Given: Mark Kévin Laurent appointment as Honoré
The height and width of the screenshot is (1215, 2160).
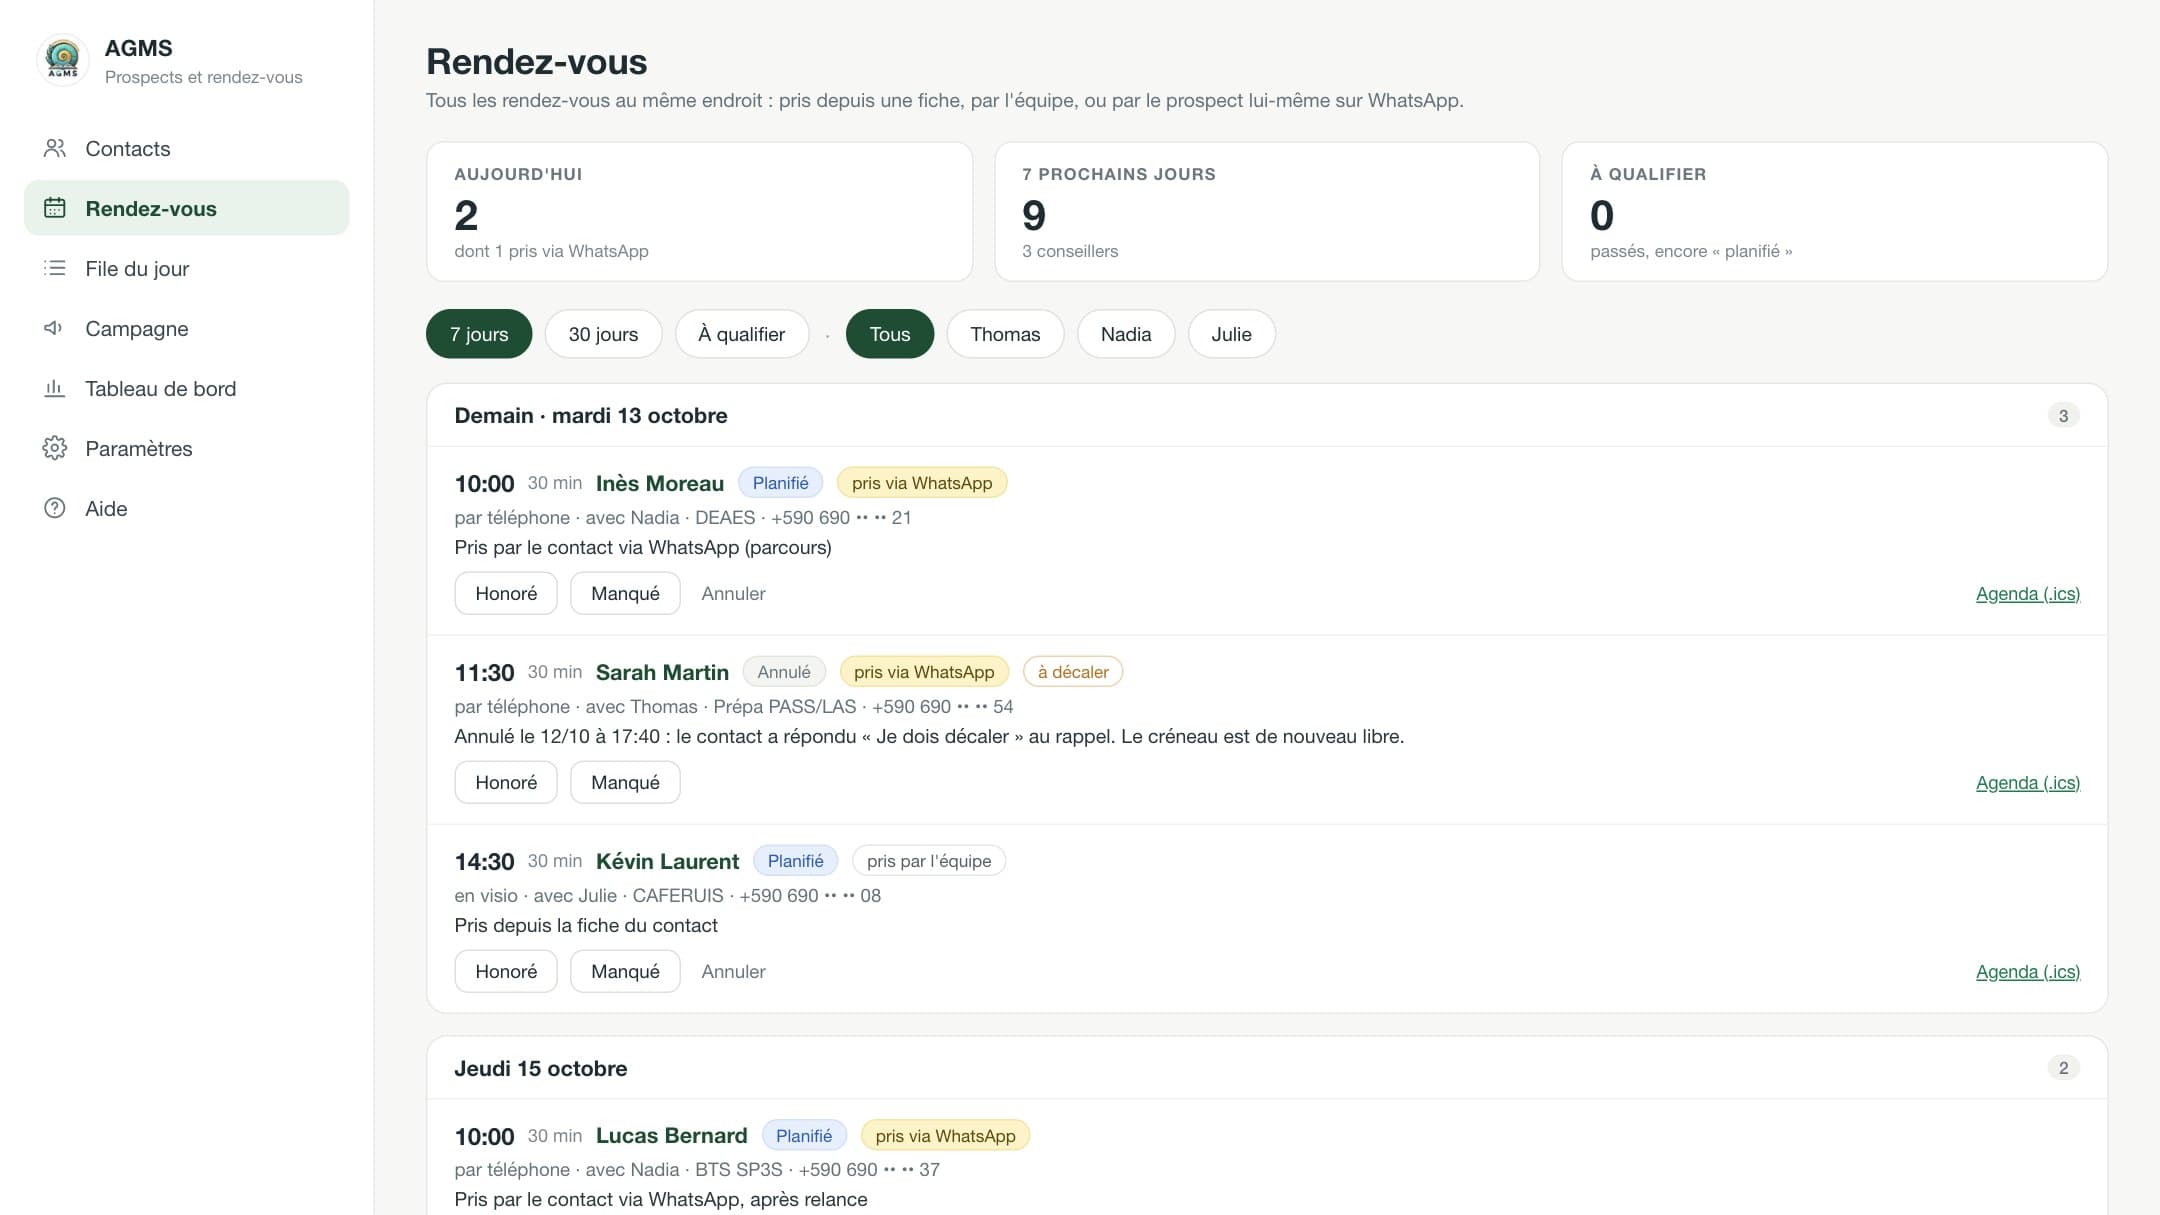Looking at the screenshot, I should [x=506, y=971].
